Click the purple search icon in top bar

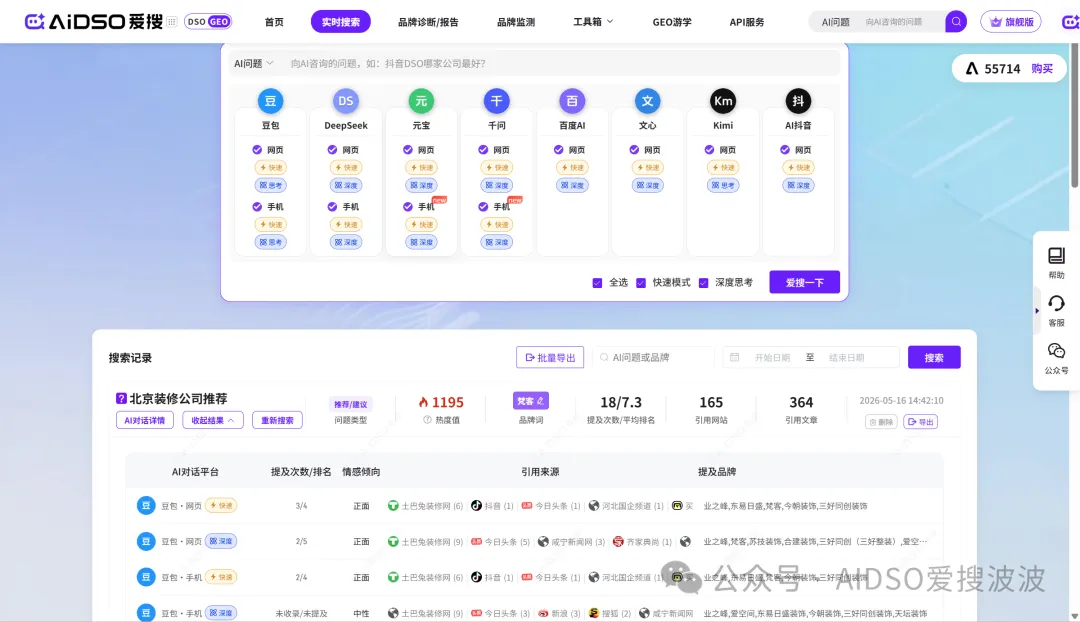pos(955,21)
